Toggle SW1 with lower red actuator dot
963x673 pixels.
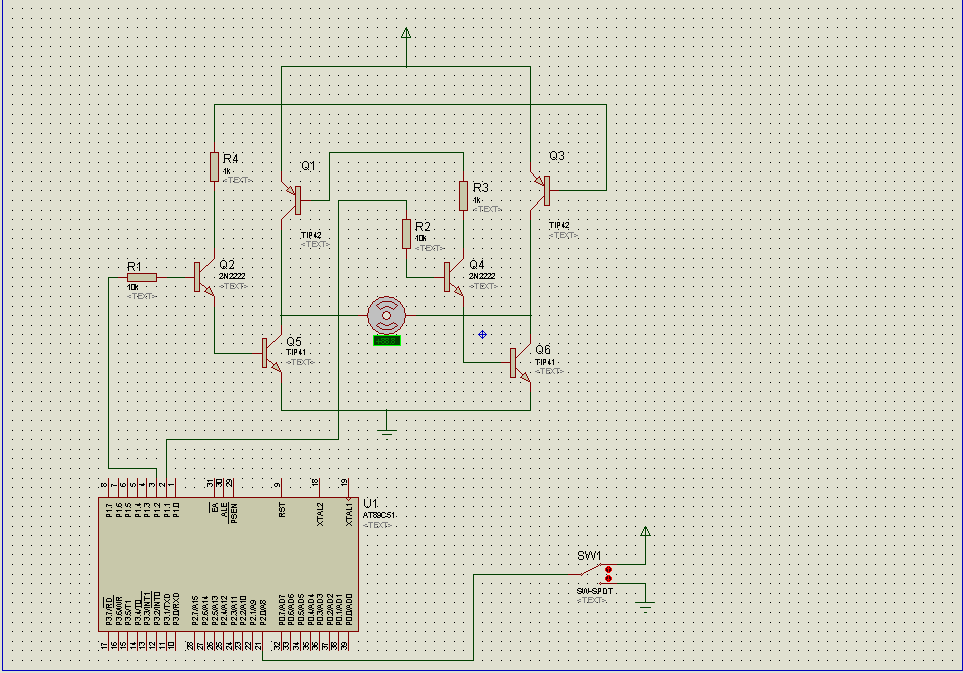608,579
